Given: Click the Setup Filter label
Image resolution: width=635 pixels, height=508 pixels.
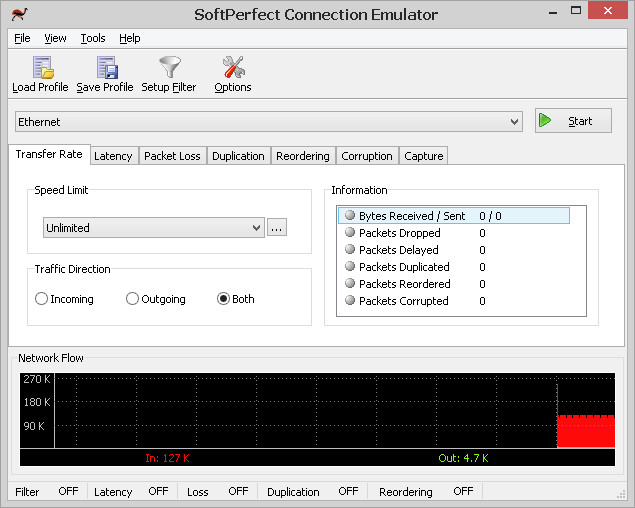Looking at the screenshot, I should [x=169, y=88].
